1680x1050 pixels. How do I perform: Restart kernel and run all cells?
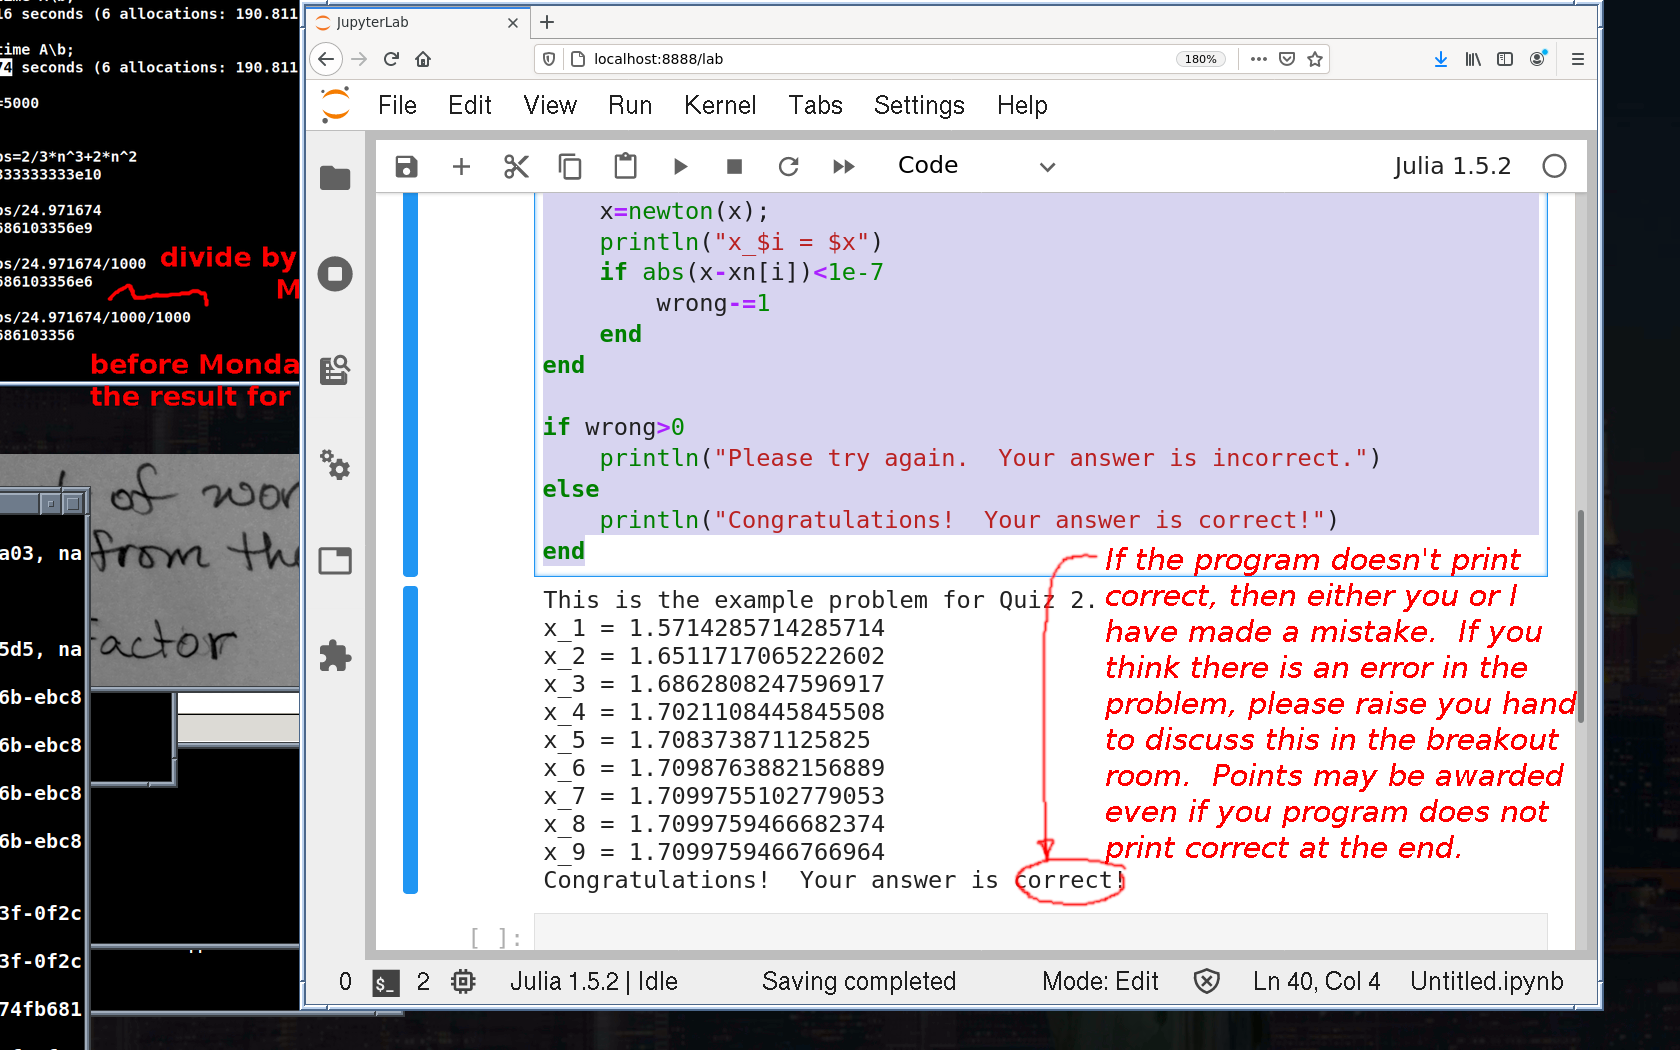844,167
